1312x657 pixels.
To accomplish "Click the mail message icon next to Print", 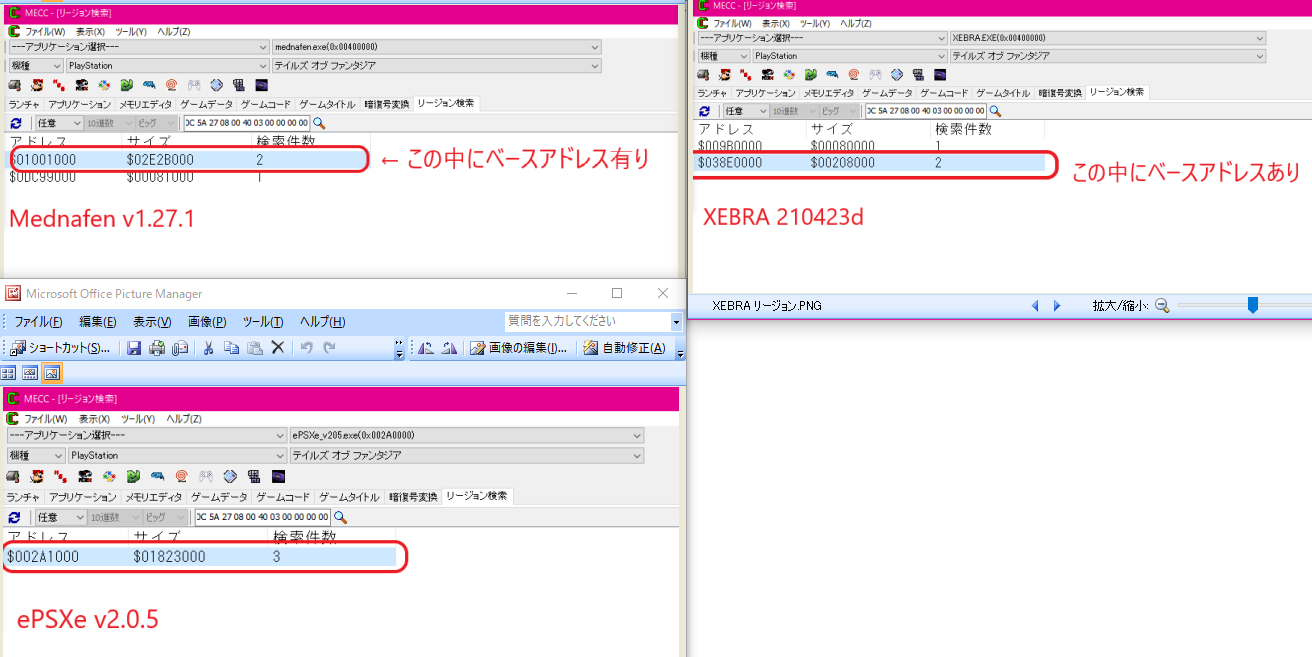I will (x=180, y=348).
